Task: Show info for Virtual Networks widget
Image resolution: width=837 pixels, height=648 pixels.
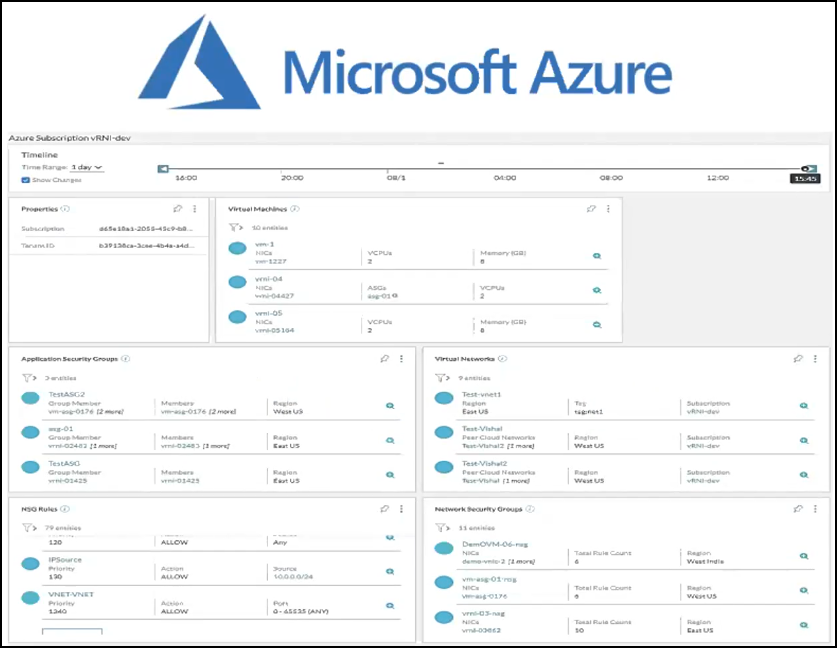Action: 502,359
